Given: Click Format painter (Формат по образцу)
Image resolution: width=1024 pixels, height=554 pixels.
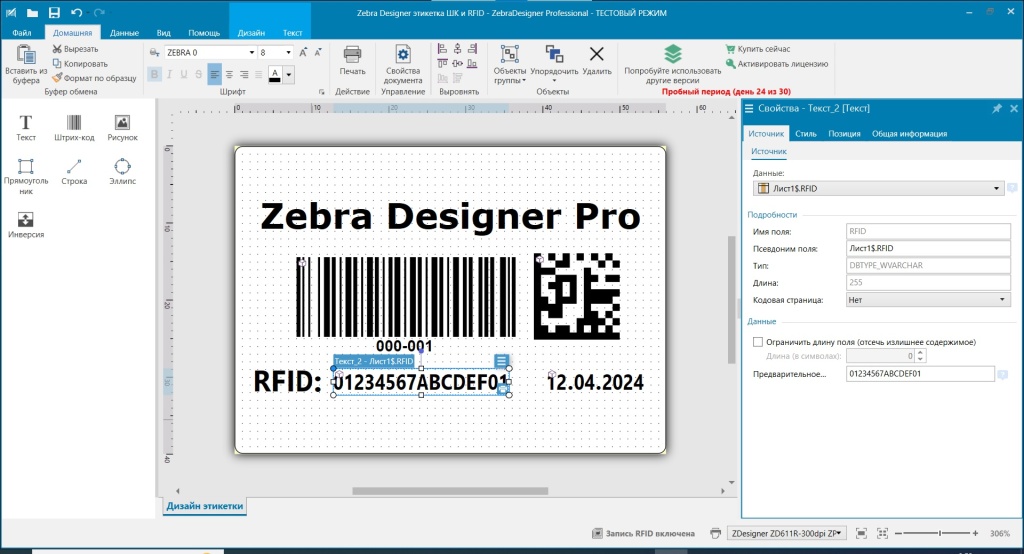Looking at the screenshot, I should point(94,78).
